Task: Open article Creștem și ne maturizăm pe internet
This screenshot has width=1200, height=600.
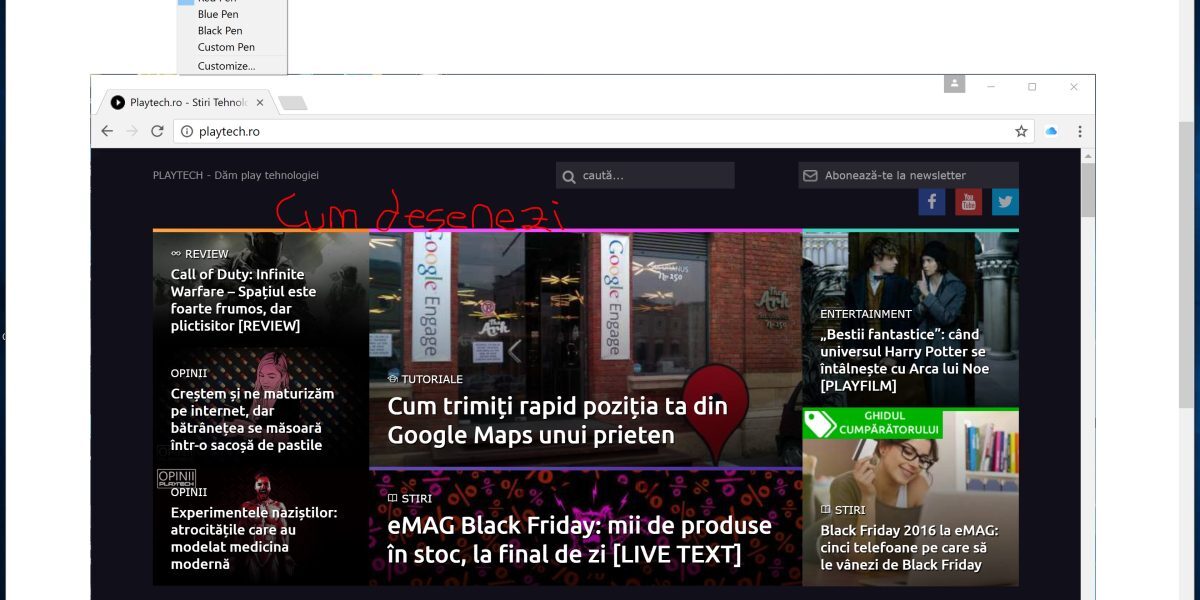Action: pyautogui.click(x=252, y=419)
